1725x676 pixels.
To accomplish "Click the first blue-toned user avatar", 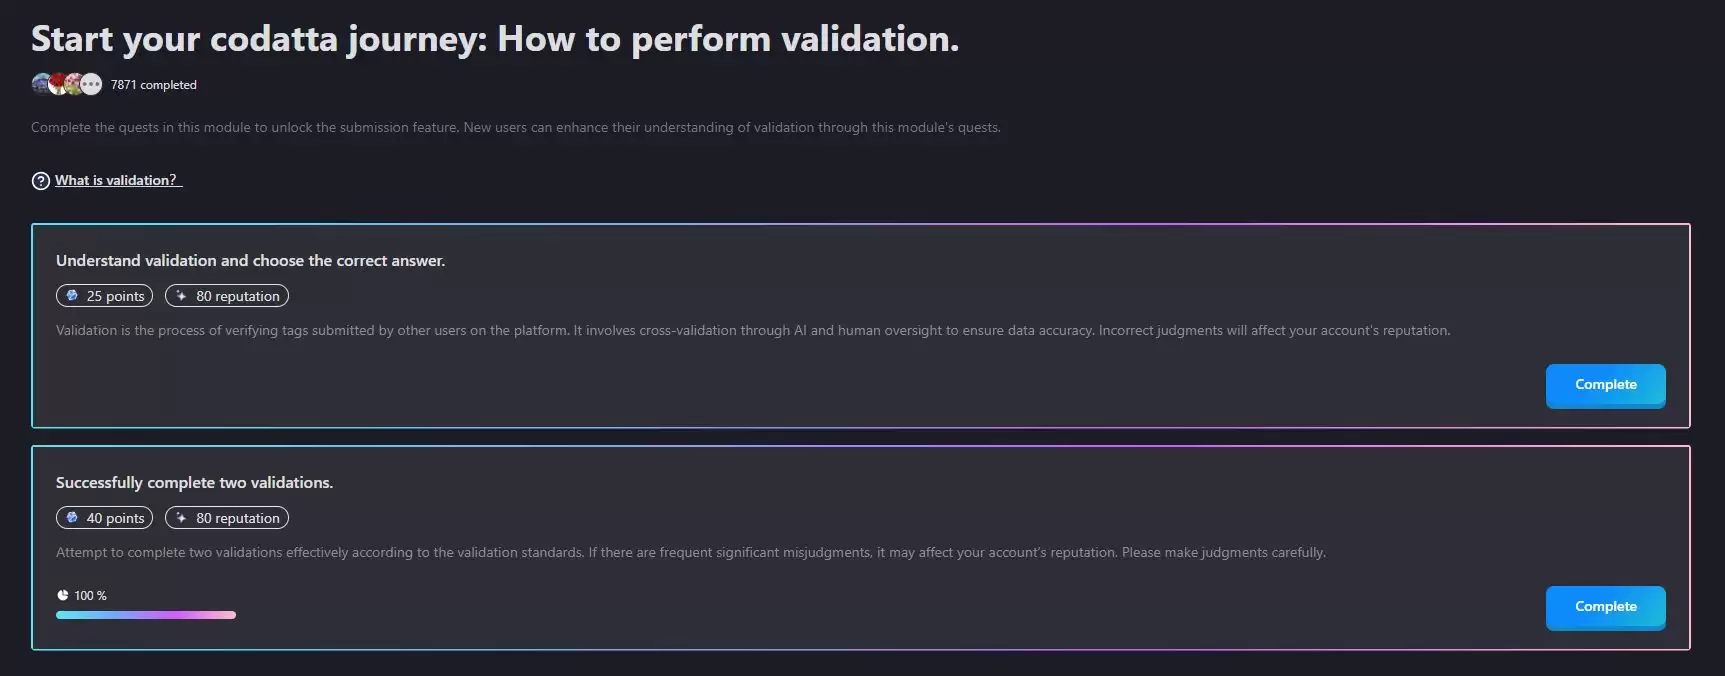I will pos(41,84).
